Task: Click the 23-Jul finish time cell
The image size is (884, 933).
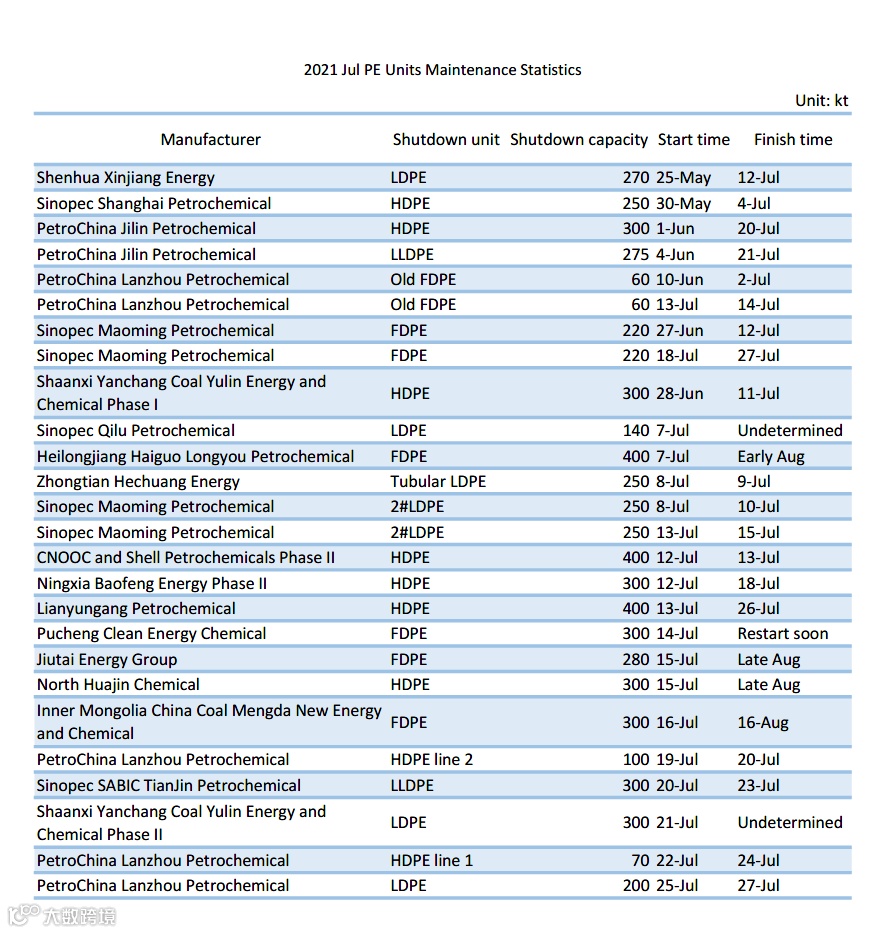Action: pyautogui.click(x=758, y=786)
